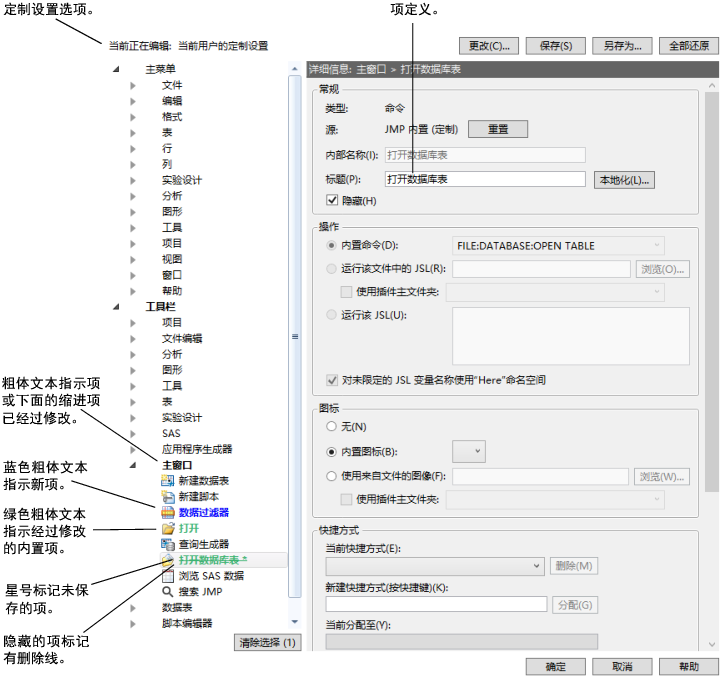Select 项目 under the 工具栏 node
Image resolution: width=727 pixels, height=684 pixels.
[172, 322]
